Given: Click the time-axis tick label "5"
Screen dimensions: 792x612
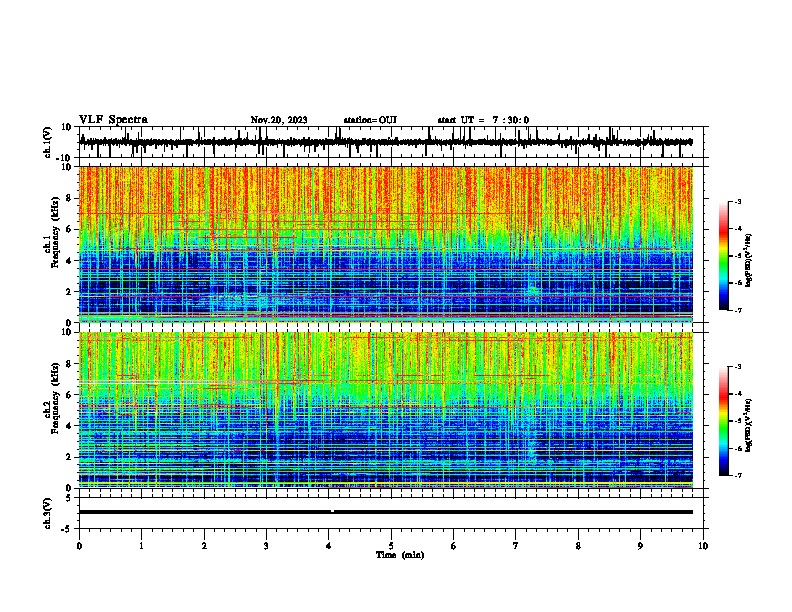Looking at the screenshot, I should pos(391,546).
